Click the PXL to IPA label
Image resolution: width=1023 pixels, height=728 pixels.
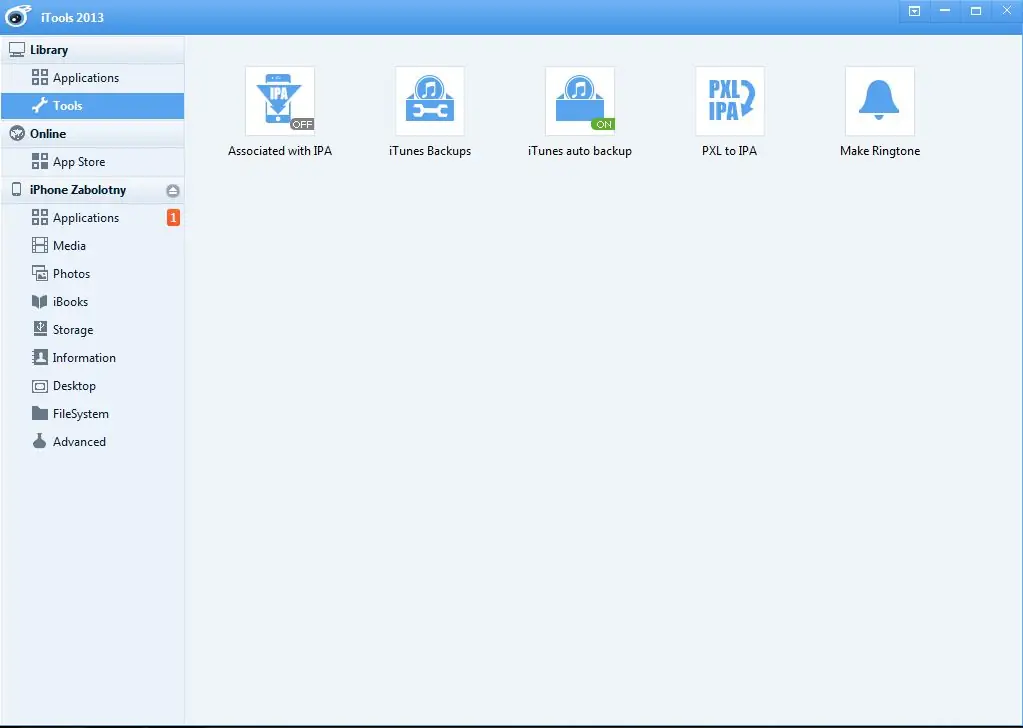(729, 151)
